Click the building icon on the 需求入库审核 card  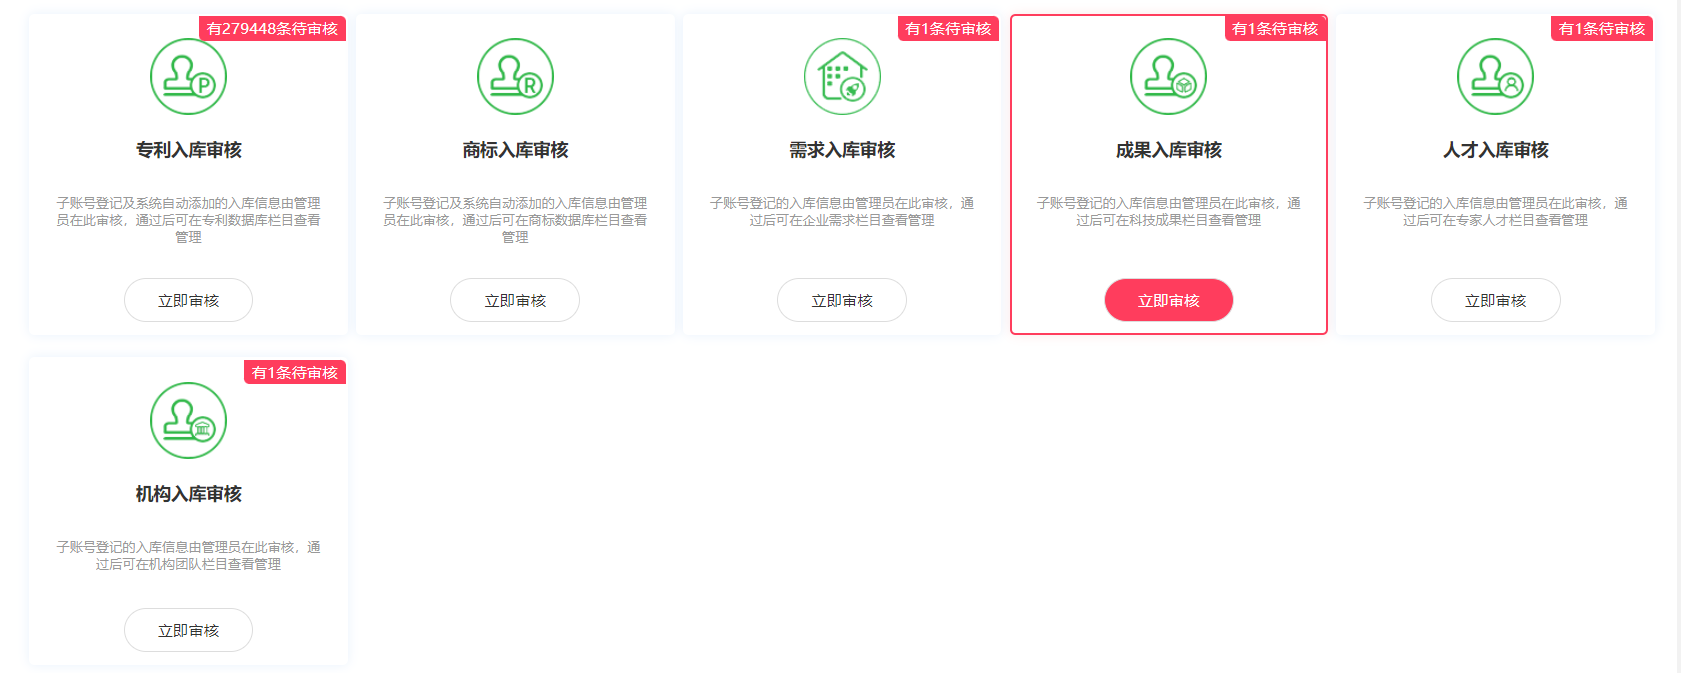(842, 77)
